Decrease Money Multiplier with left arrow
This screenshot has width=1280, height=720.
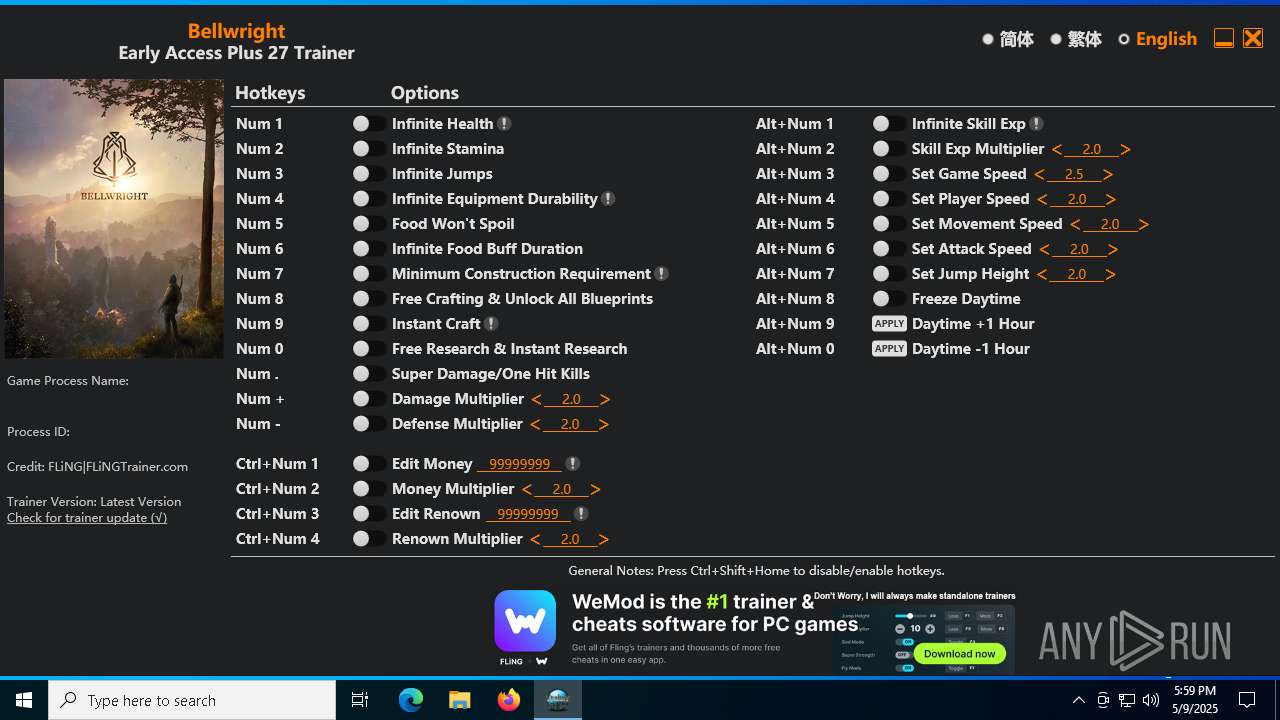527,490
